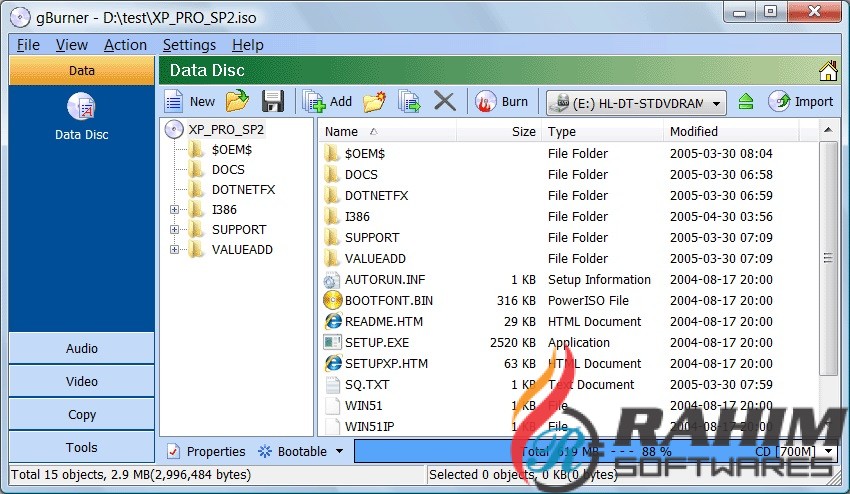Select VALUEADD folder in file list
This screenshot has height=494, width=850.
click(x=569, y=259)
